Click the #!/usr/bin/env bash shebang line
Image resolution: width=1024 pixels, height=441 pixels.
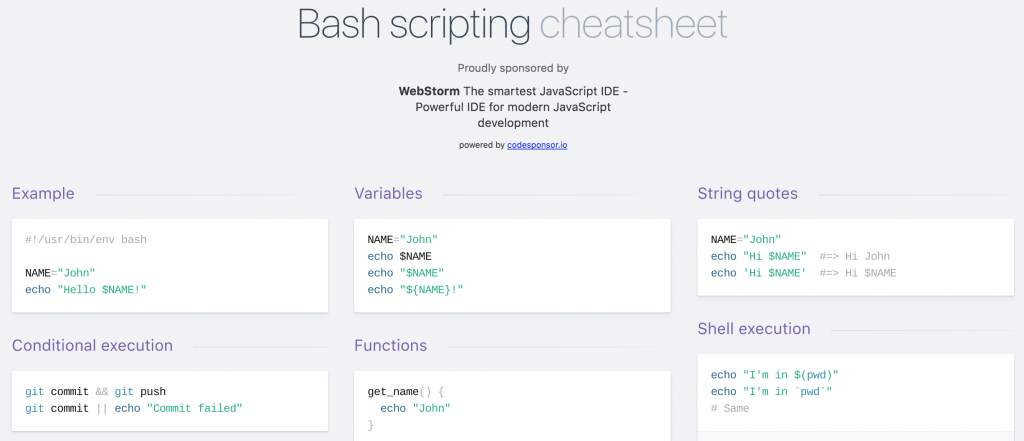[x=86, y=240]
